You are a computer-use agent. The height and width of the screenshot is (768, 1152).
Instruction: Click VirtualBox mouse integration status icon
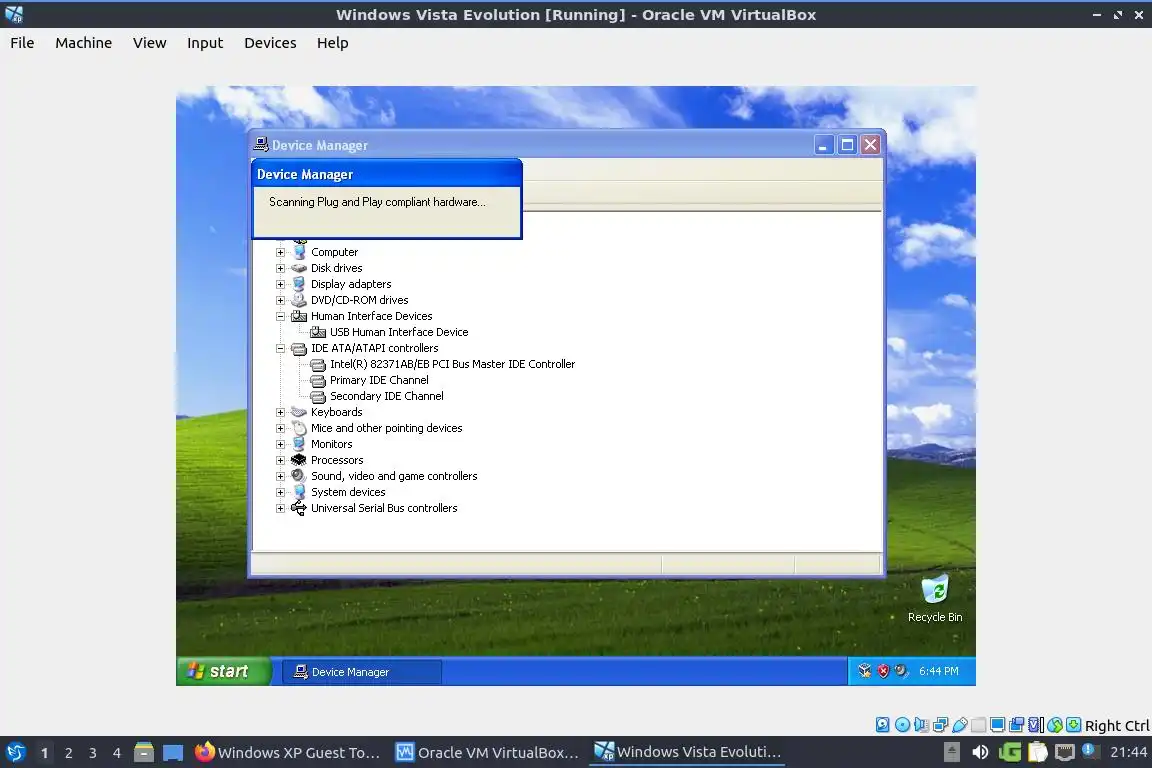click(1055, 725)
